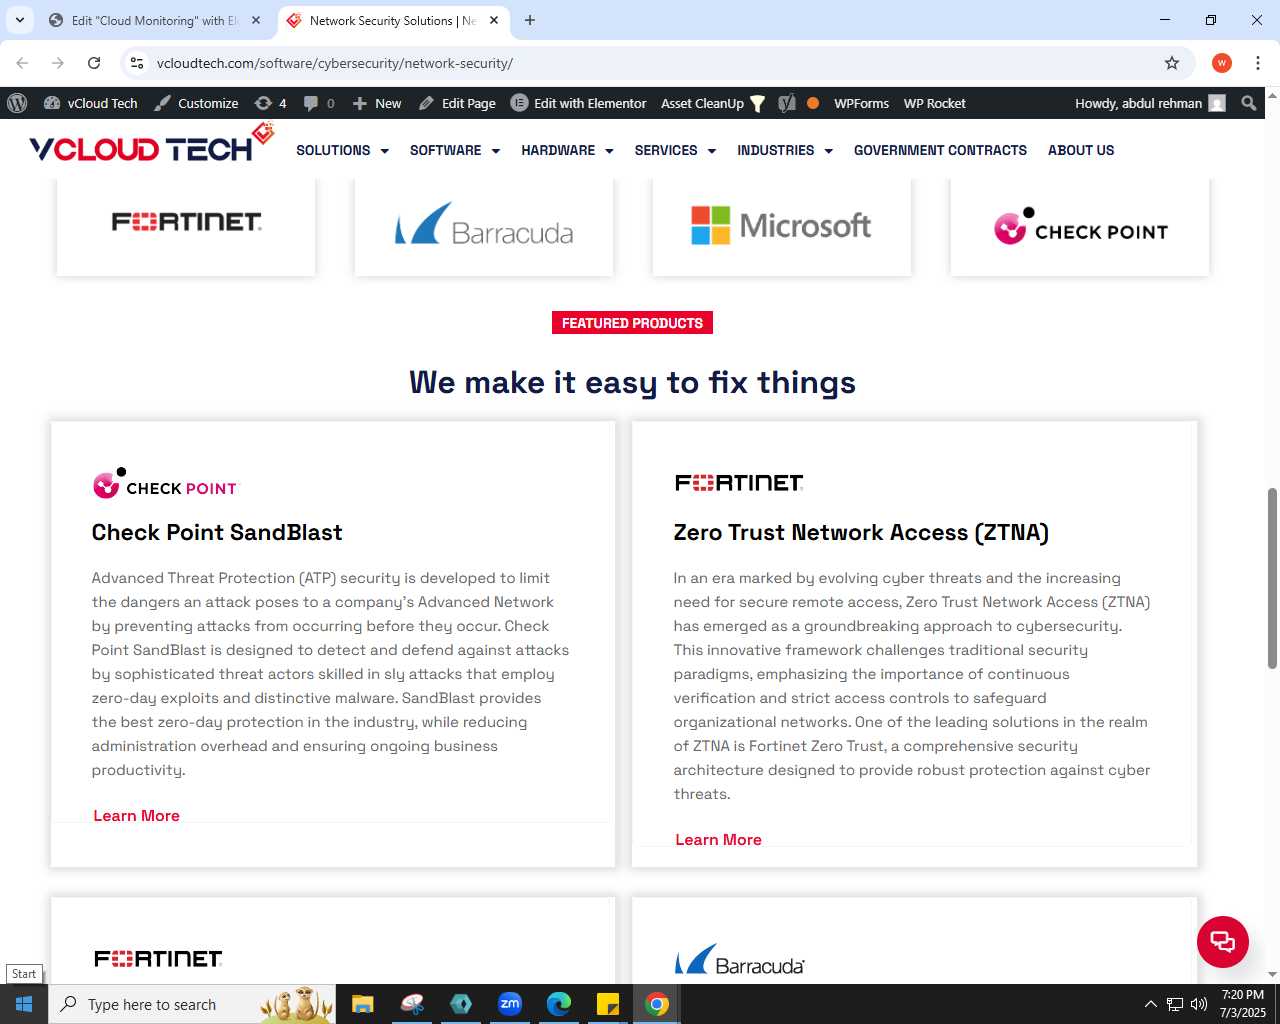Click the address bar URL field

click(x=650, y=63)
